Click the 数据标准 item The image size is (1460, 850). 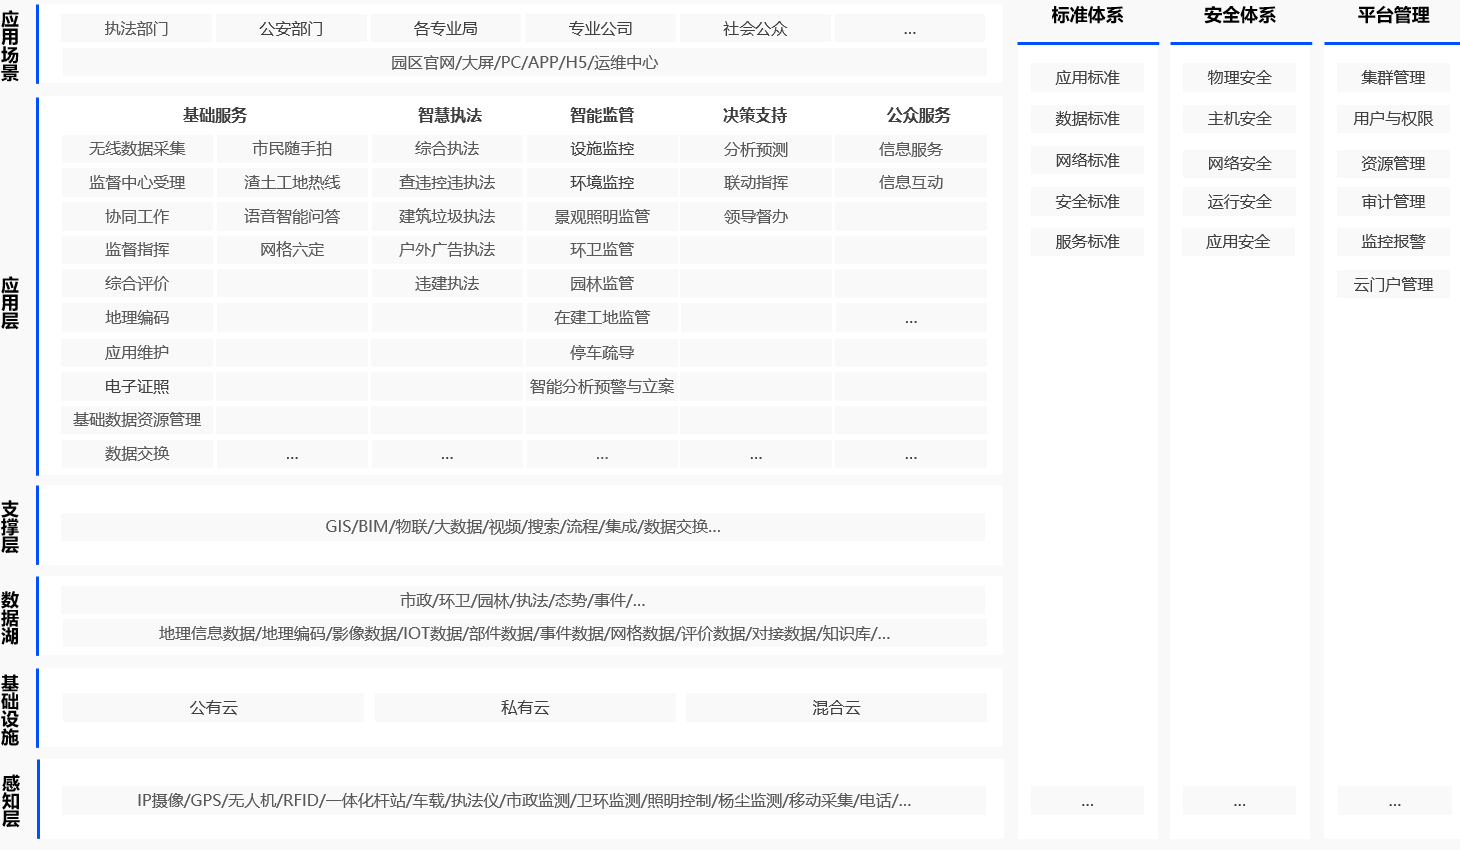1087,119
